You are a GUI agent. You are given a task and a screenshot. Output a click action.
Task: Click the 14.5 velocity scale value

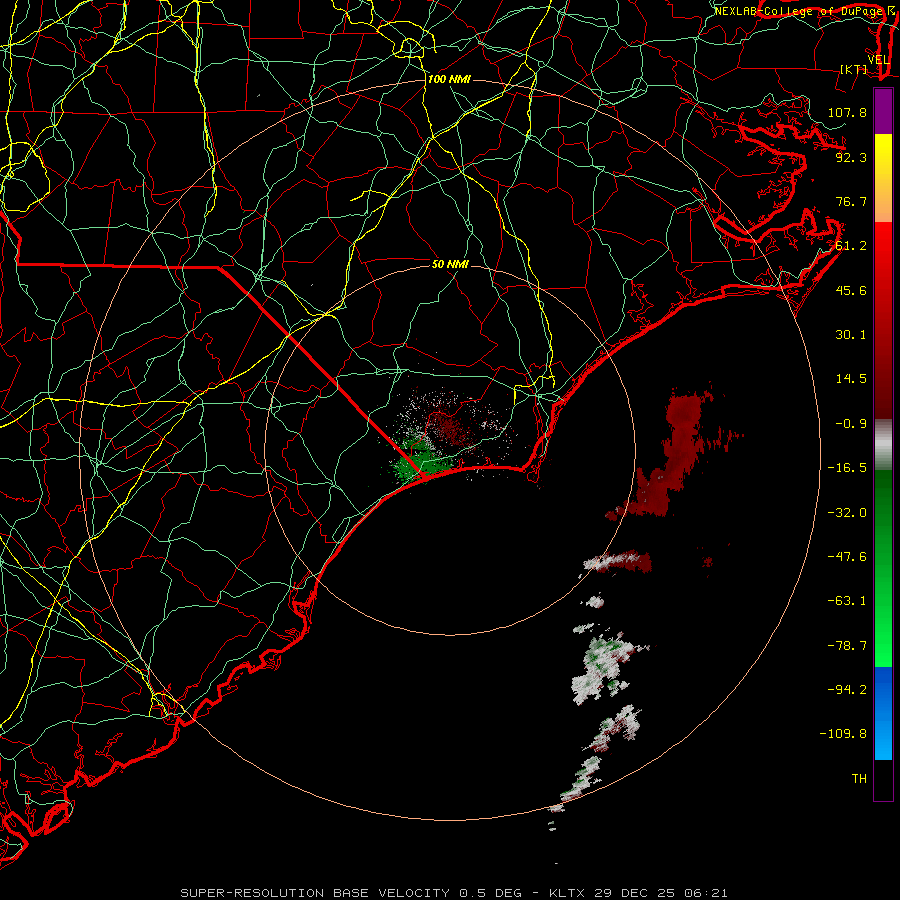pyautogui.click(x=851, y=378)
